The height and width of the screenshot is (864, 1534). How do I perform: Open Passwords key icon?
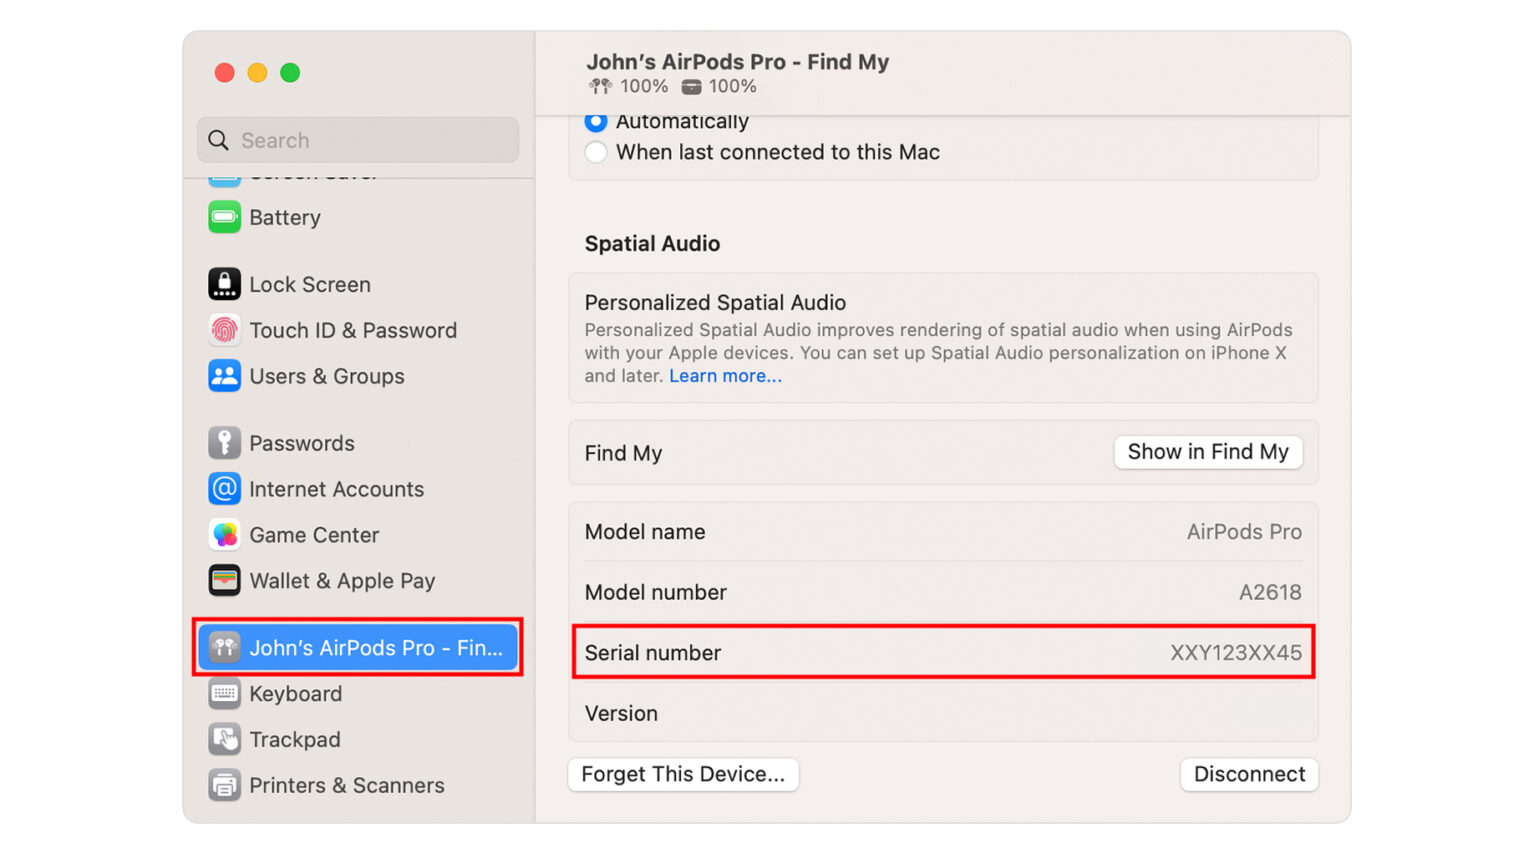pyautogui.click(x=224, y=443)
